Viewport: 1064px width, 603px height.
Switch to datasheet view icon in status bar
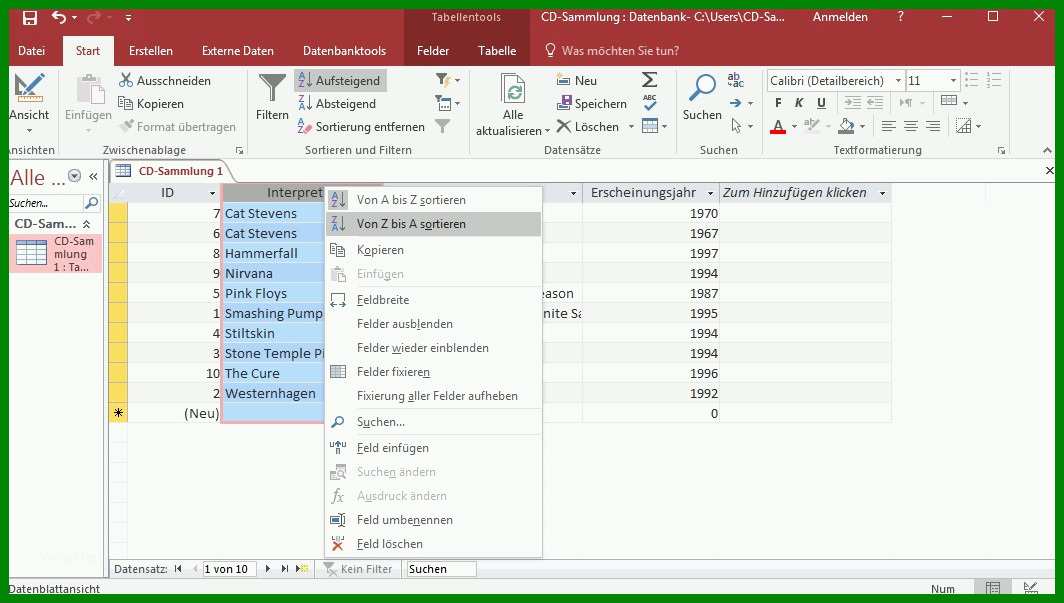(x=993, y=588)
